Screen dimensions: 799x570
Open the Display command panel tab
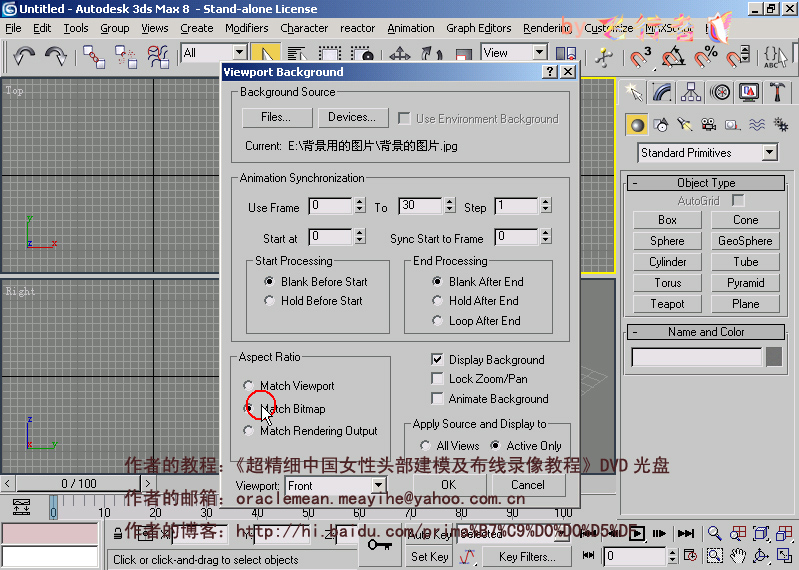(x=749, y=92)
